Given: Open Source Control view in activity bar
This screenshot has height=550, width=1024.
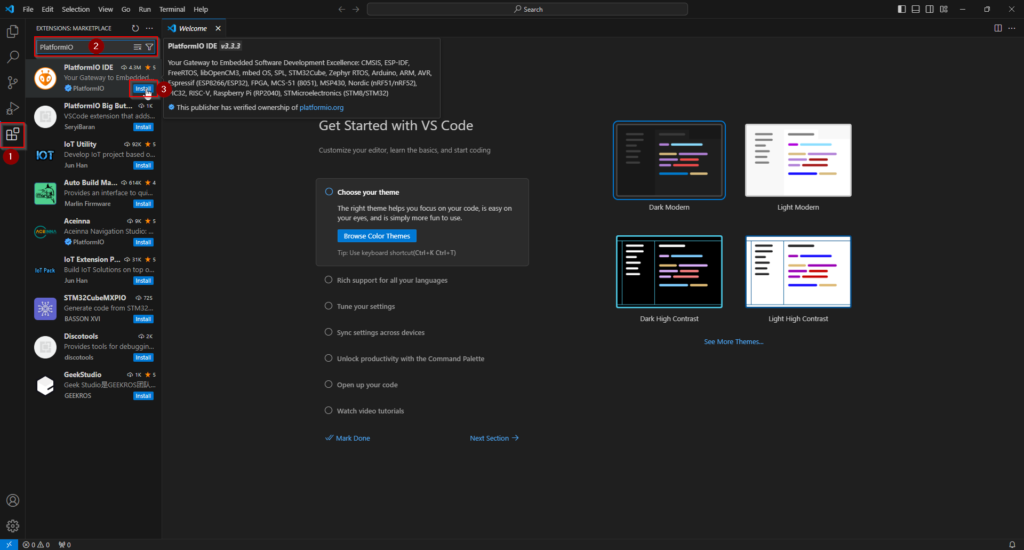Looking at the screenshot, I should 12,82.
